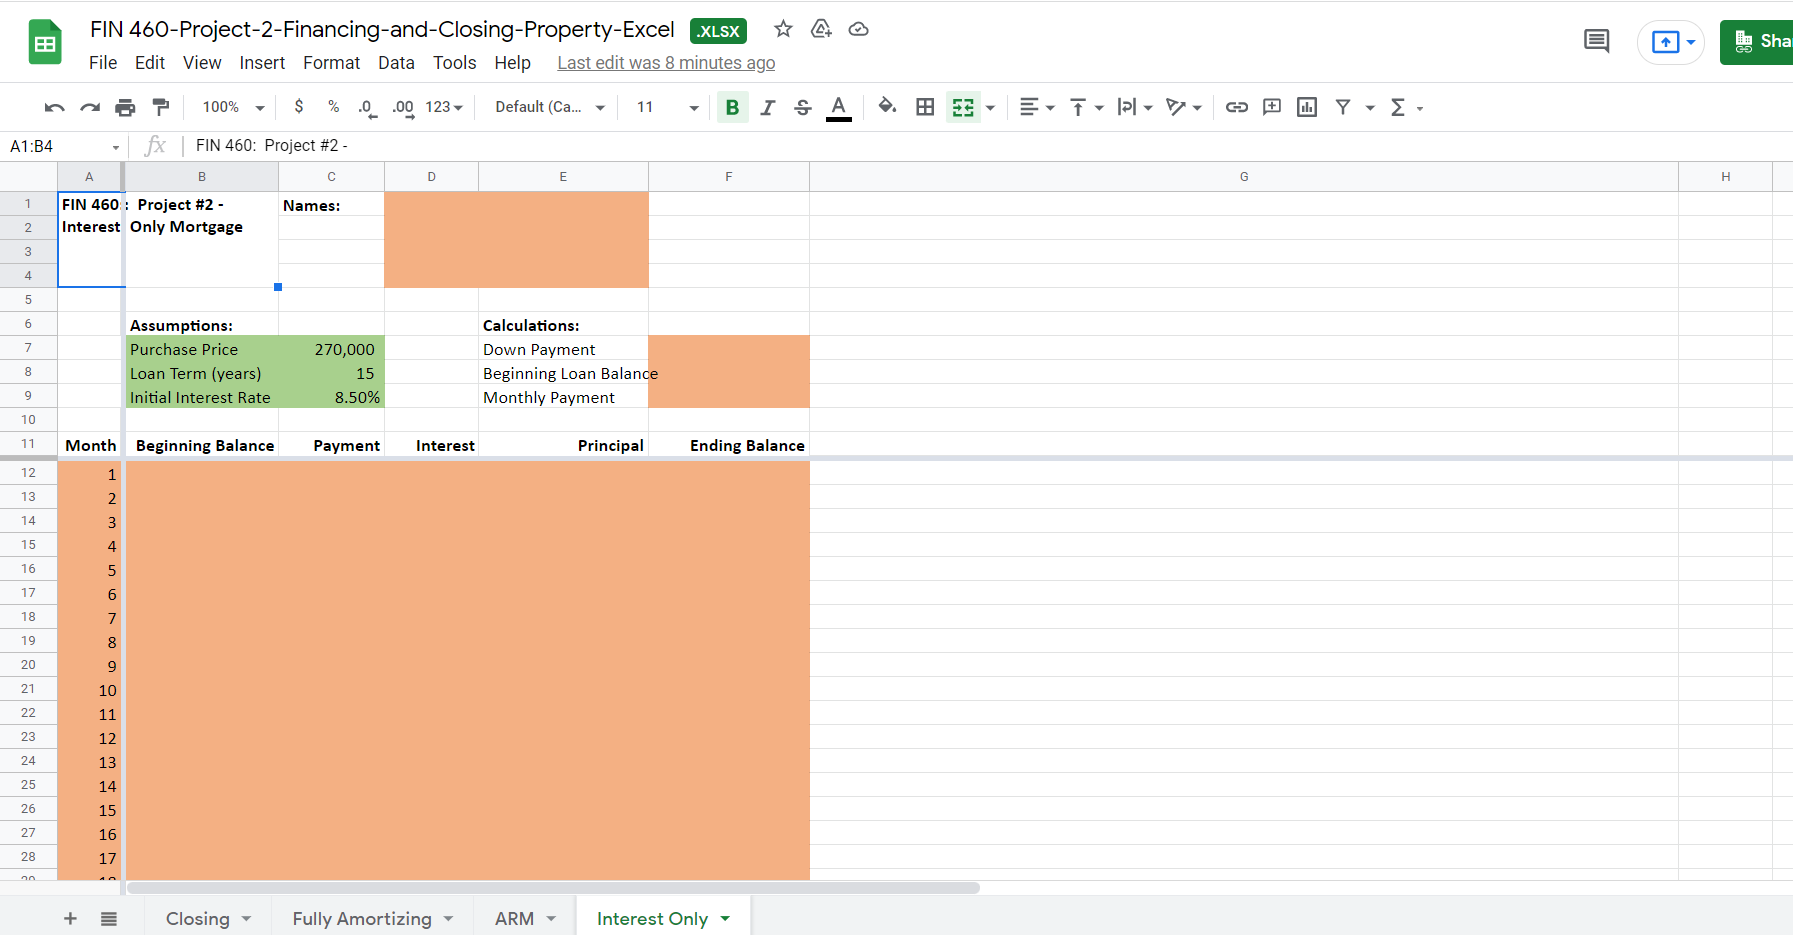Open the zoom 100% dropdown

(233, 107)
